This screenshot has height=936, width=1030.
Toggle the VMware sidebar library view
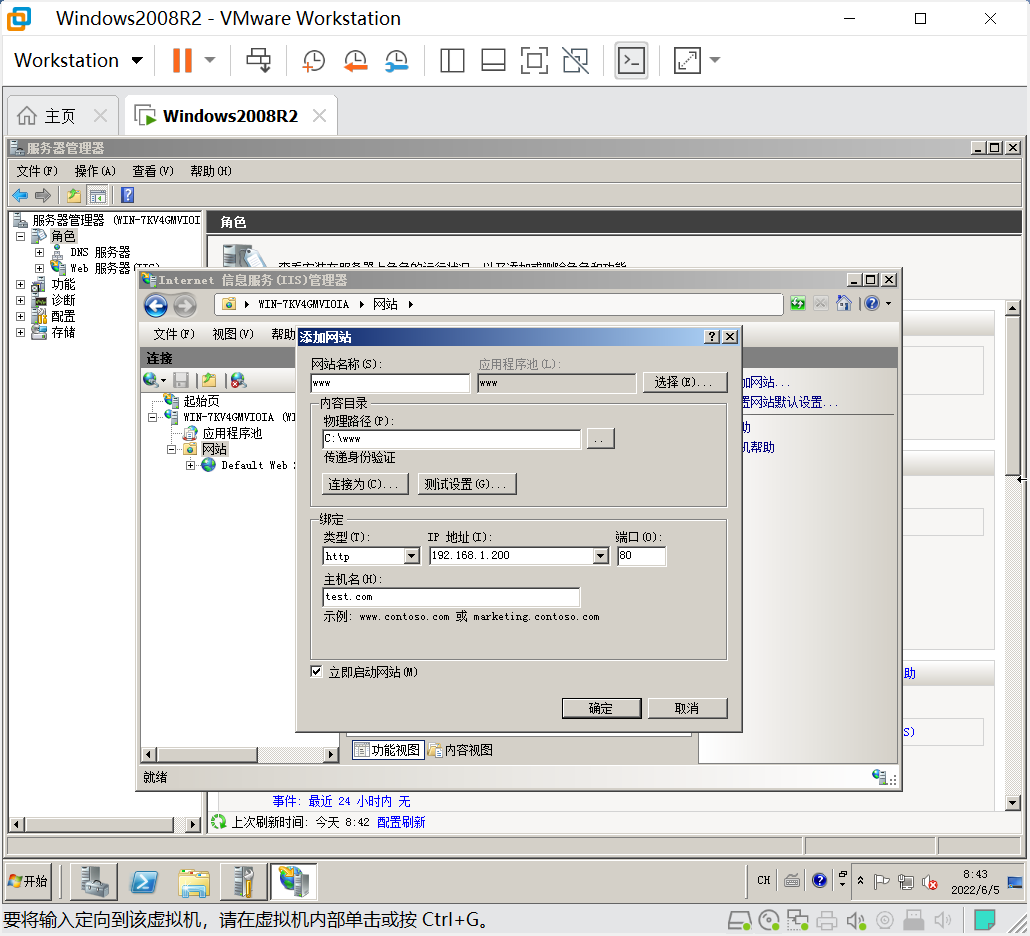[x=452, y=60]
